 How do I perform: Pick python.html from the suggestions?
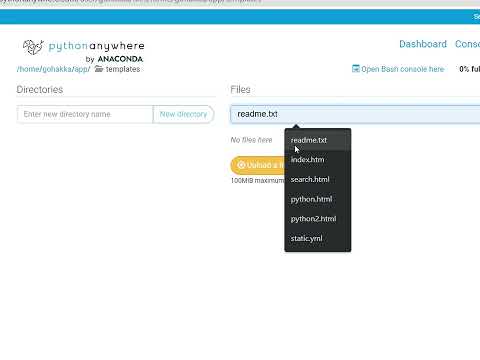point(318,199)
